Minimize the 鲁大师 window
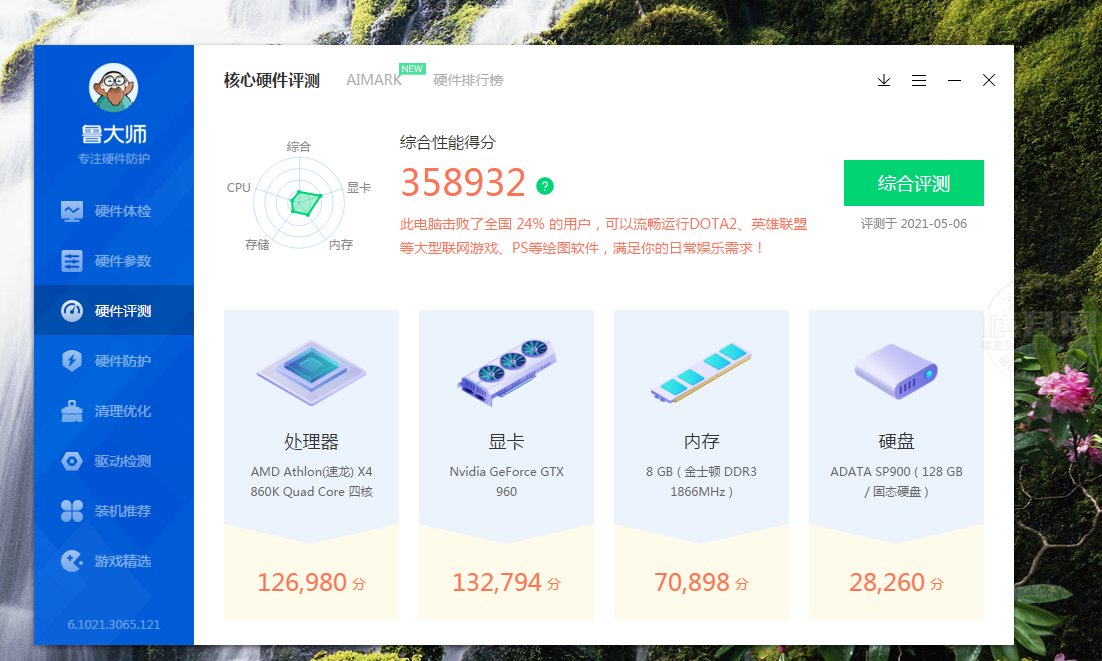Screen dimensions: 1102x661 954,80
